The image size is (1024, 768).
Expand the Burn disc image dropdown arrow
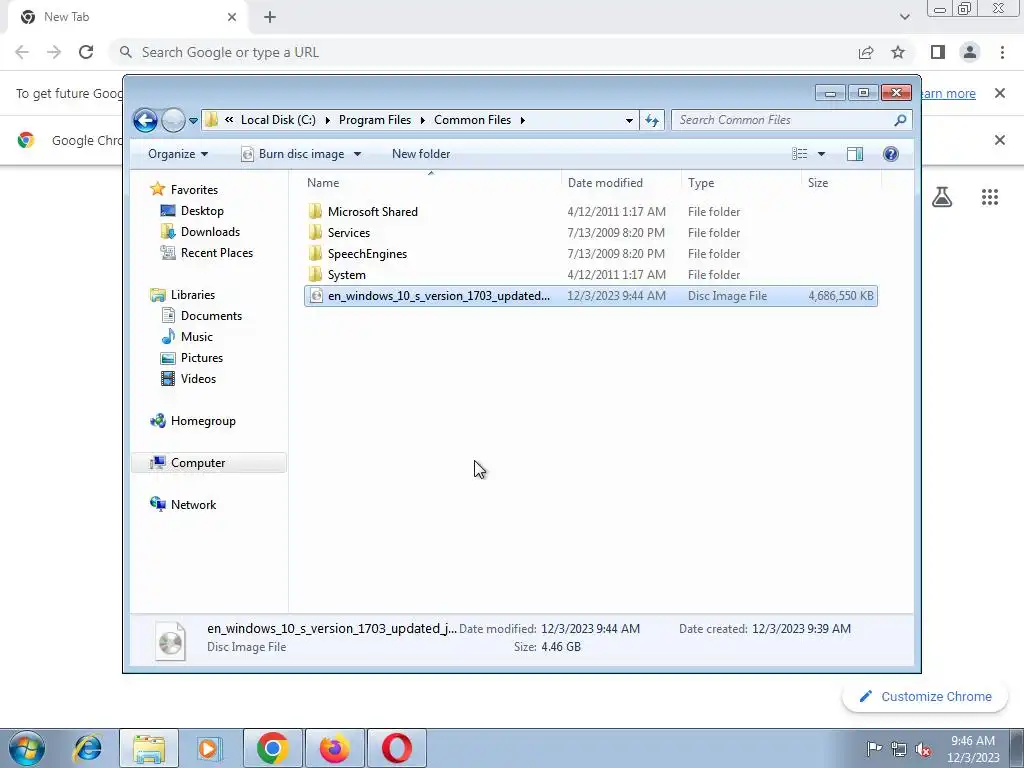pos(357,154)
